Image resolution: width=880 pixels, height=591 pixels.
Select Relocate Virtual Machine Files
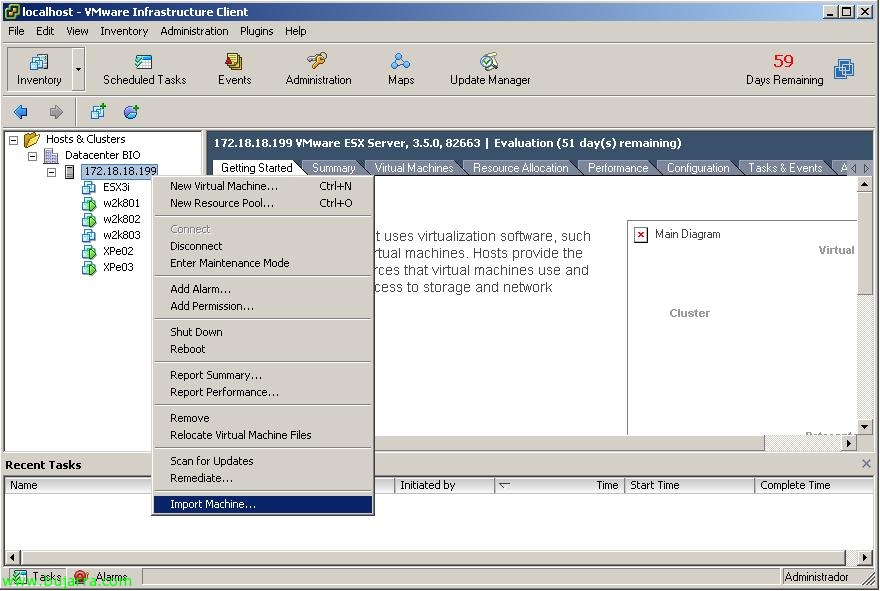[263, 435]
